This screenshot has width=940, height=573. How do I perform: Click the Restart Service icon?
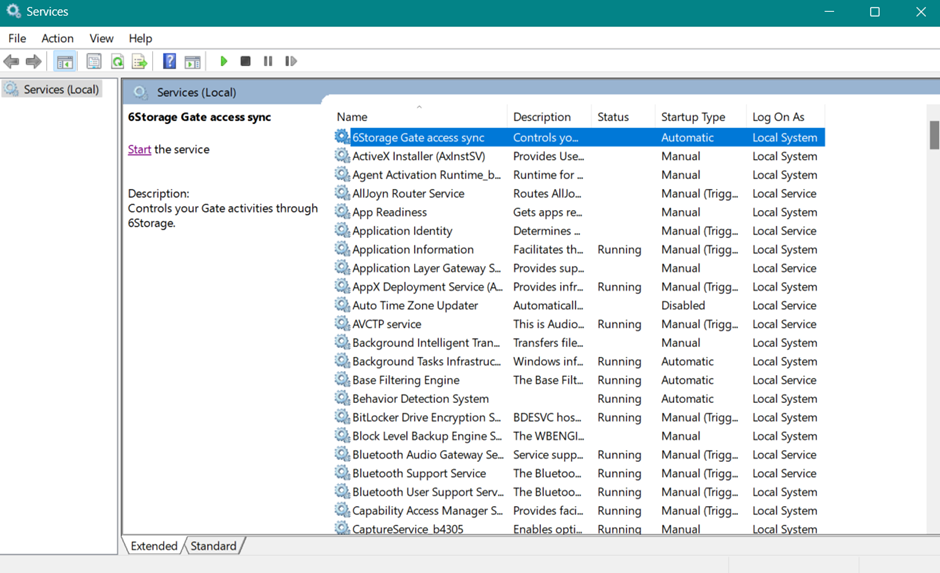click(x=291, y=61)
